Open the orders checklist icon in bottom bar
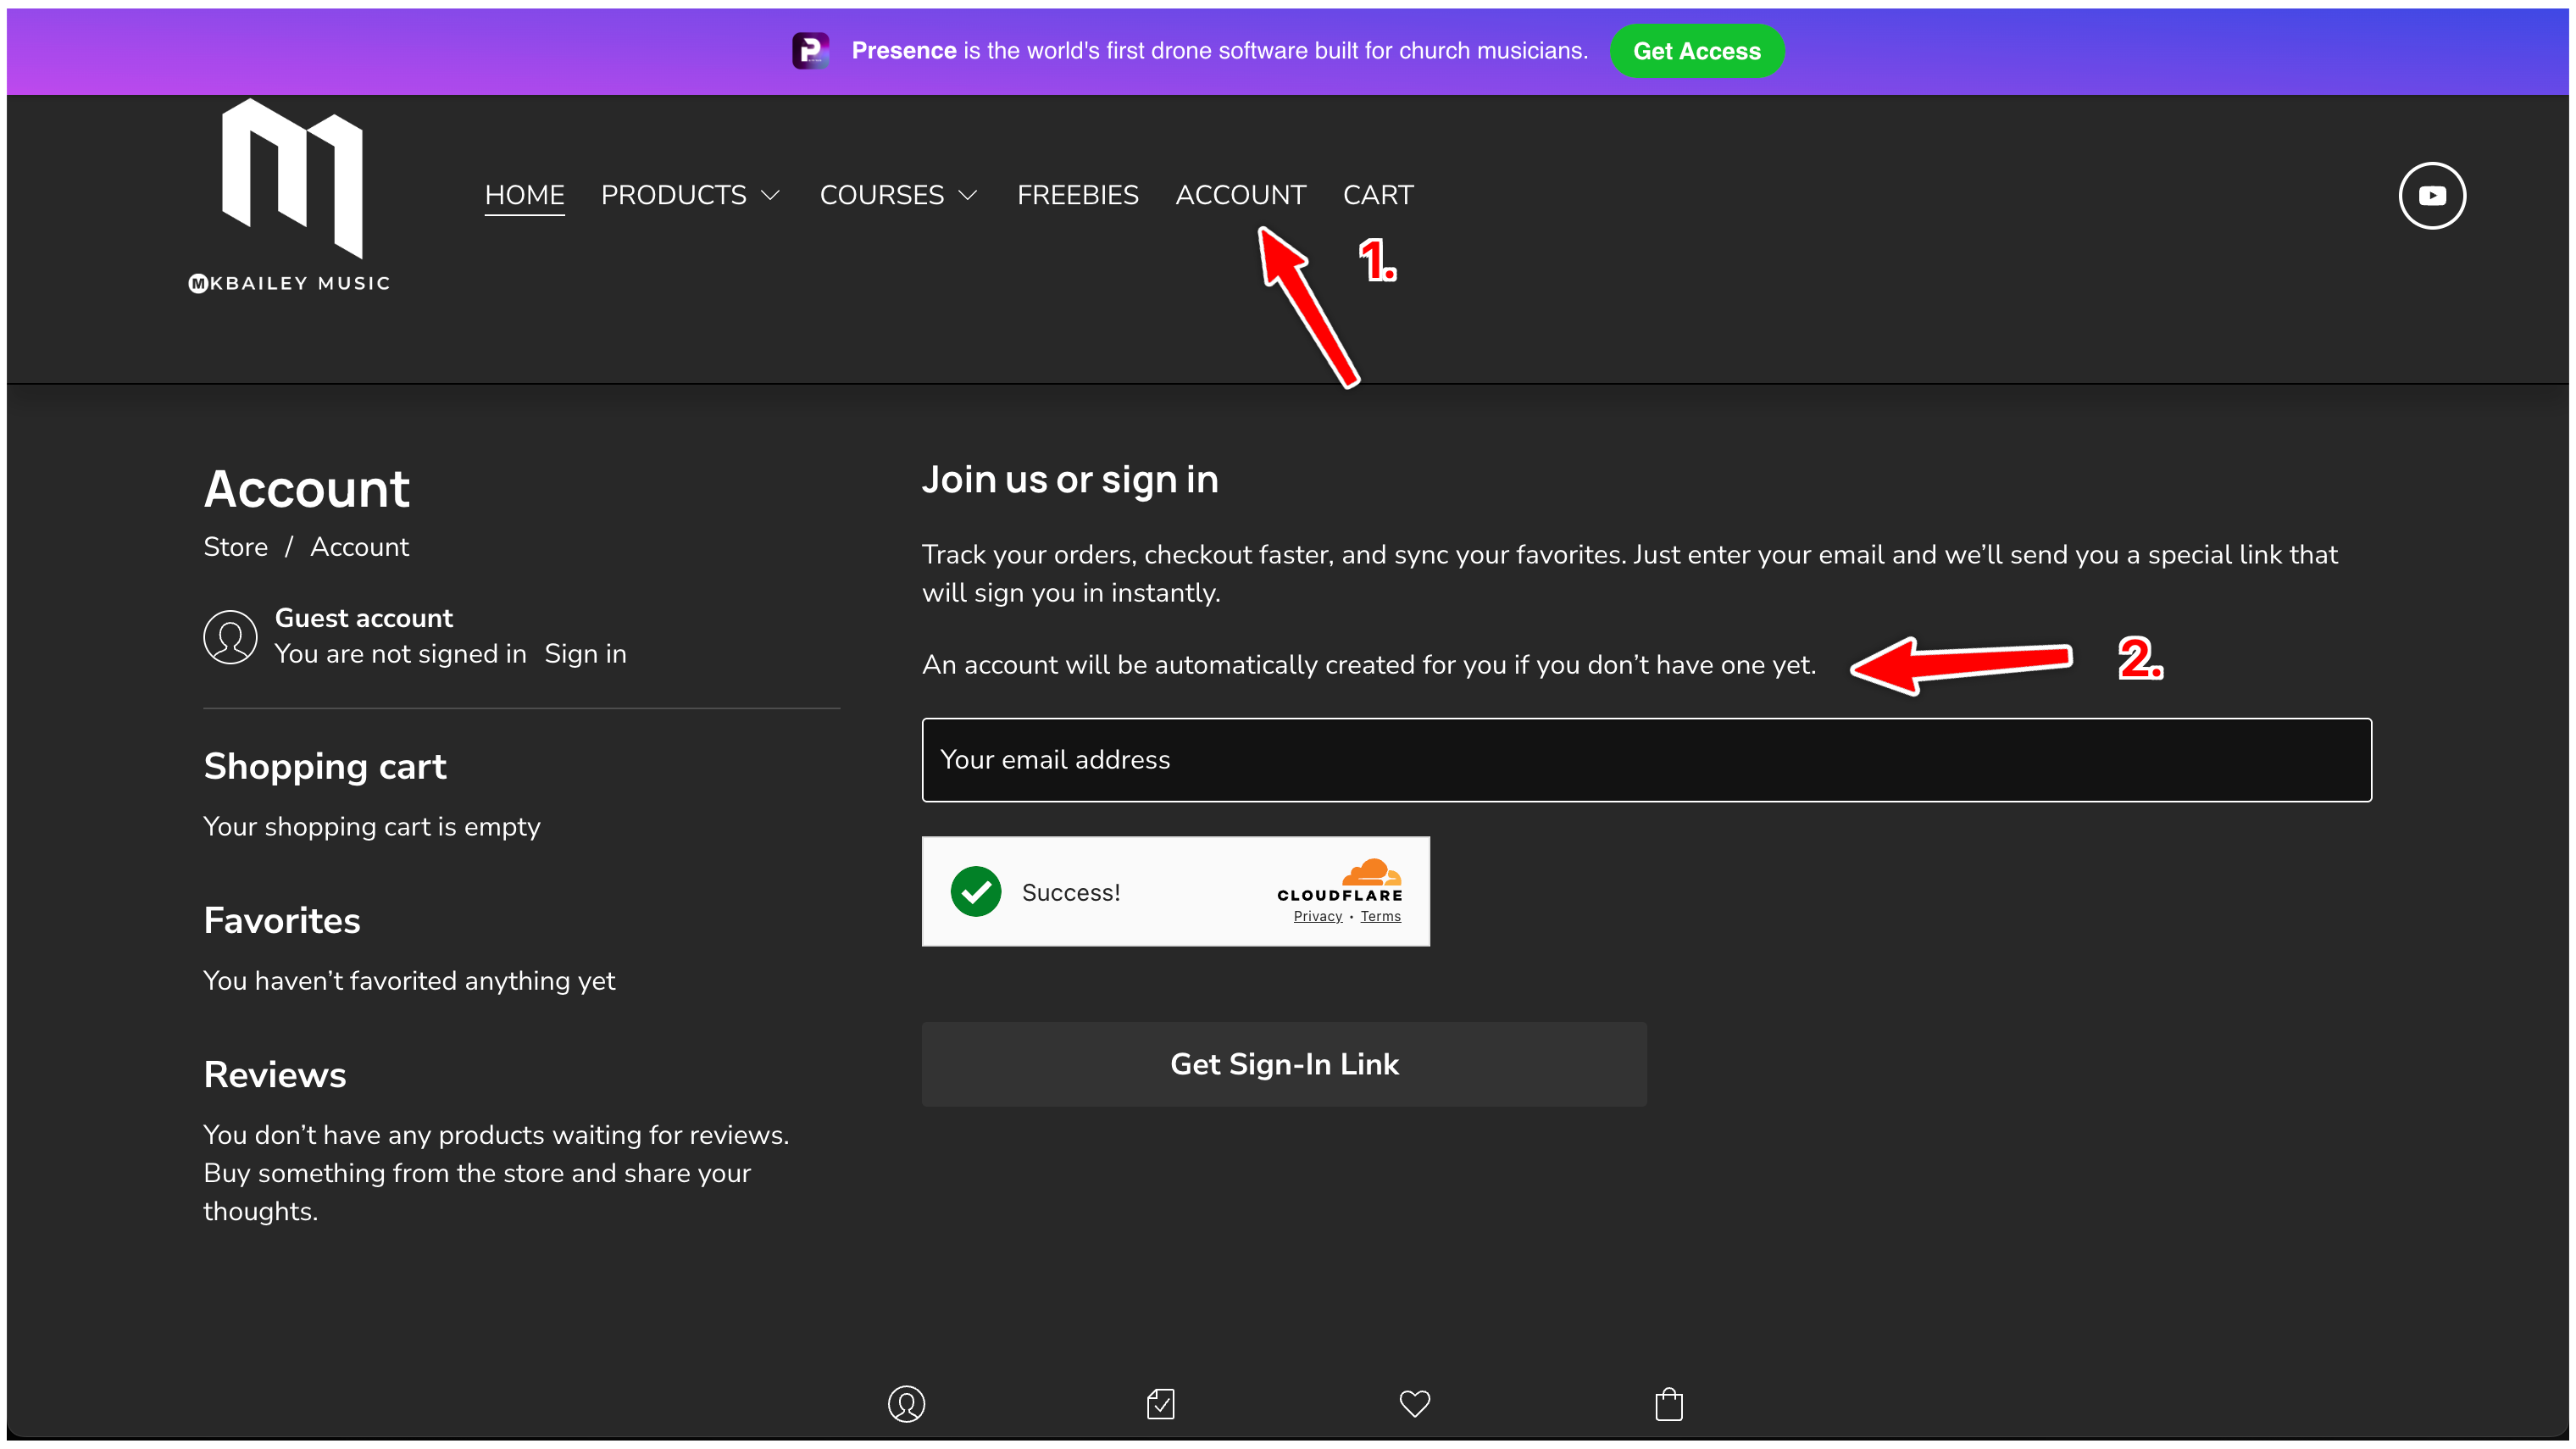The image size is (2576, 1449). click(x=1160, y=1403)
